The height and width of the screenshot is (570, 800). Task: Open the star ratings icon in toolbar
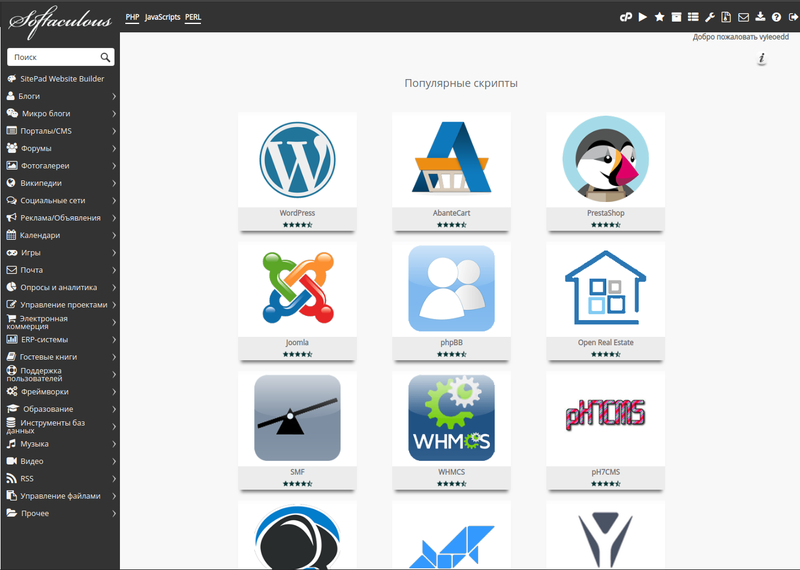point(659,17)
